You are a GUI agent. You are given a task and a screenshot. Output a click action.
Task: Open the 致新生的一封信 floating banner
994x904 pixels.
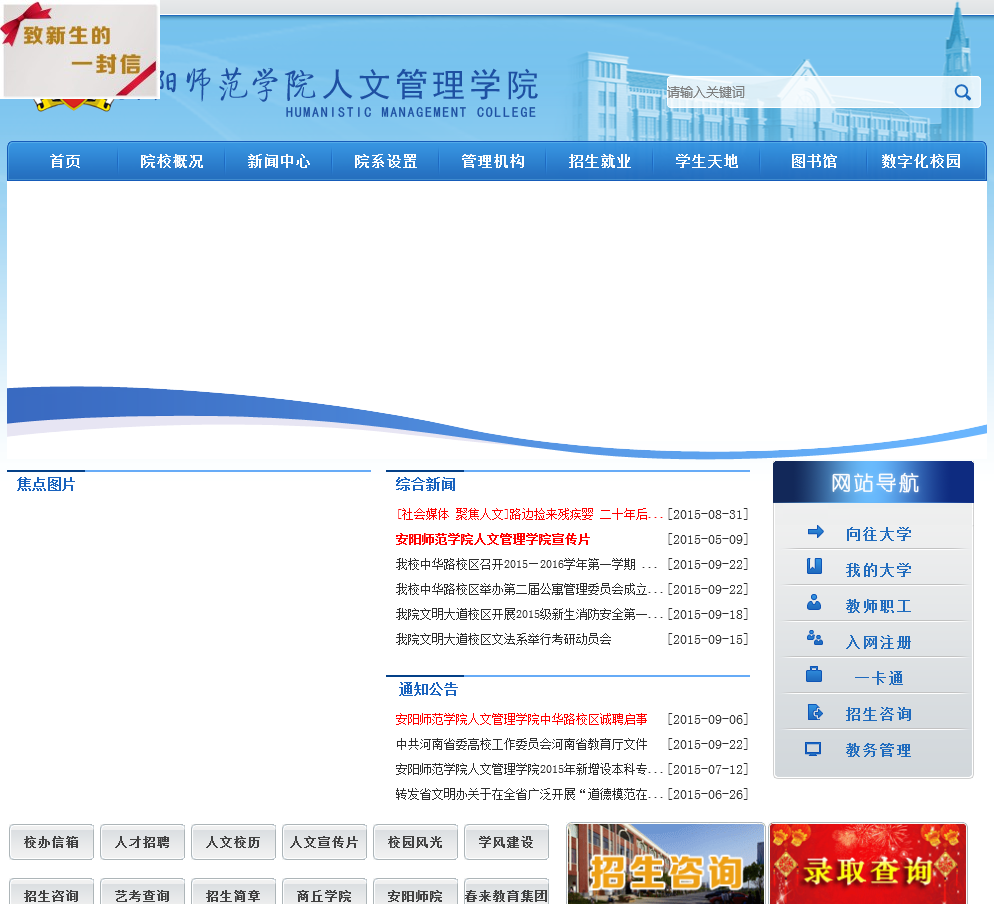coord(80,50)
